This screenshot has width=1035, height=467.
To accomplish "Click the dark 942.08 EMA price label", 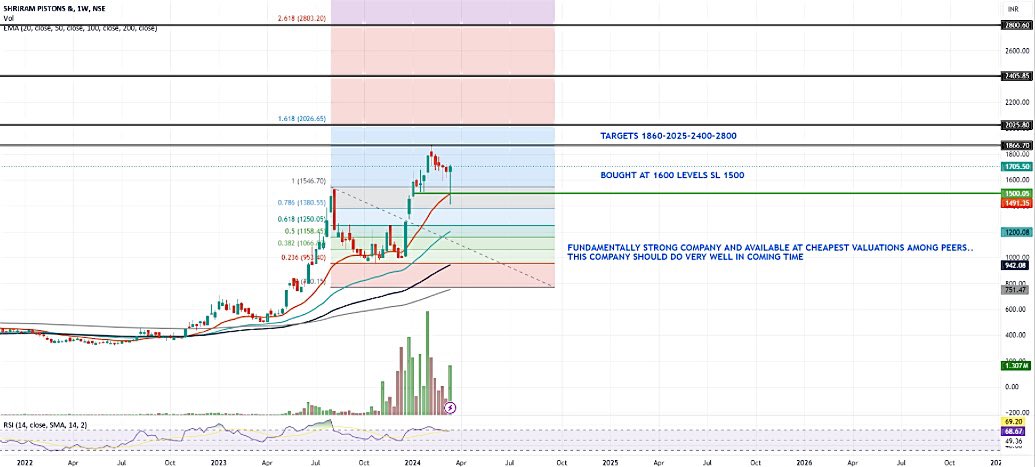I will click(x=1016, y=266).
